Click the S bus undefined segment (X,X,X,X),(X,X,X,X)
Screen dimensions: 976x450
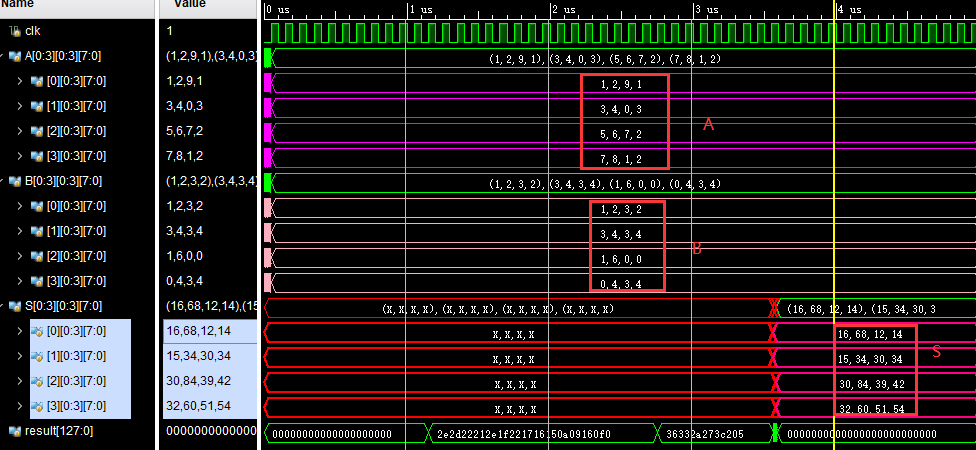tap(518, 309)
